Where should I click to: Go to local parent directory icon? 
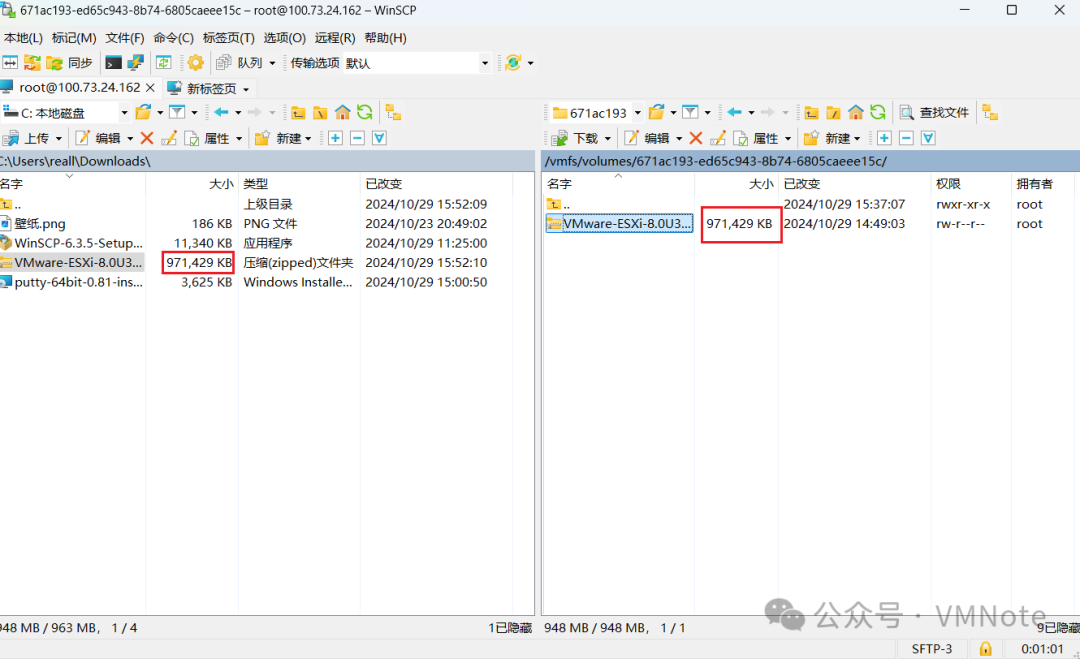tap(298, 113)
